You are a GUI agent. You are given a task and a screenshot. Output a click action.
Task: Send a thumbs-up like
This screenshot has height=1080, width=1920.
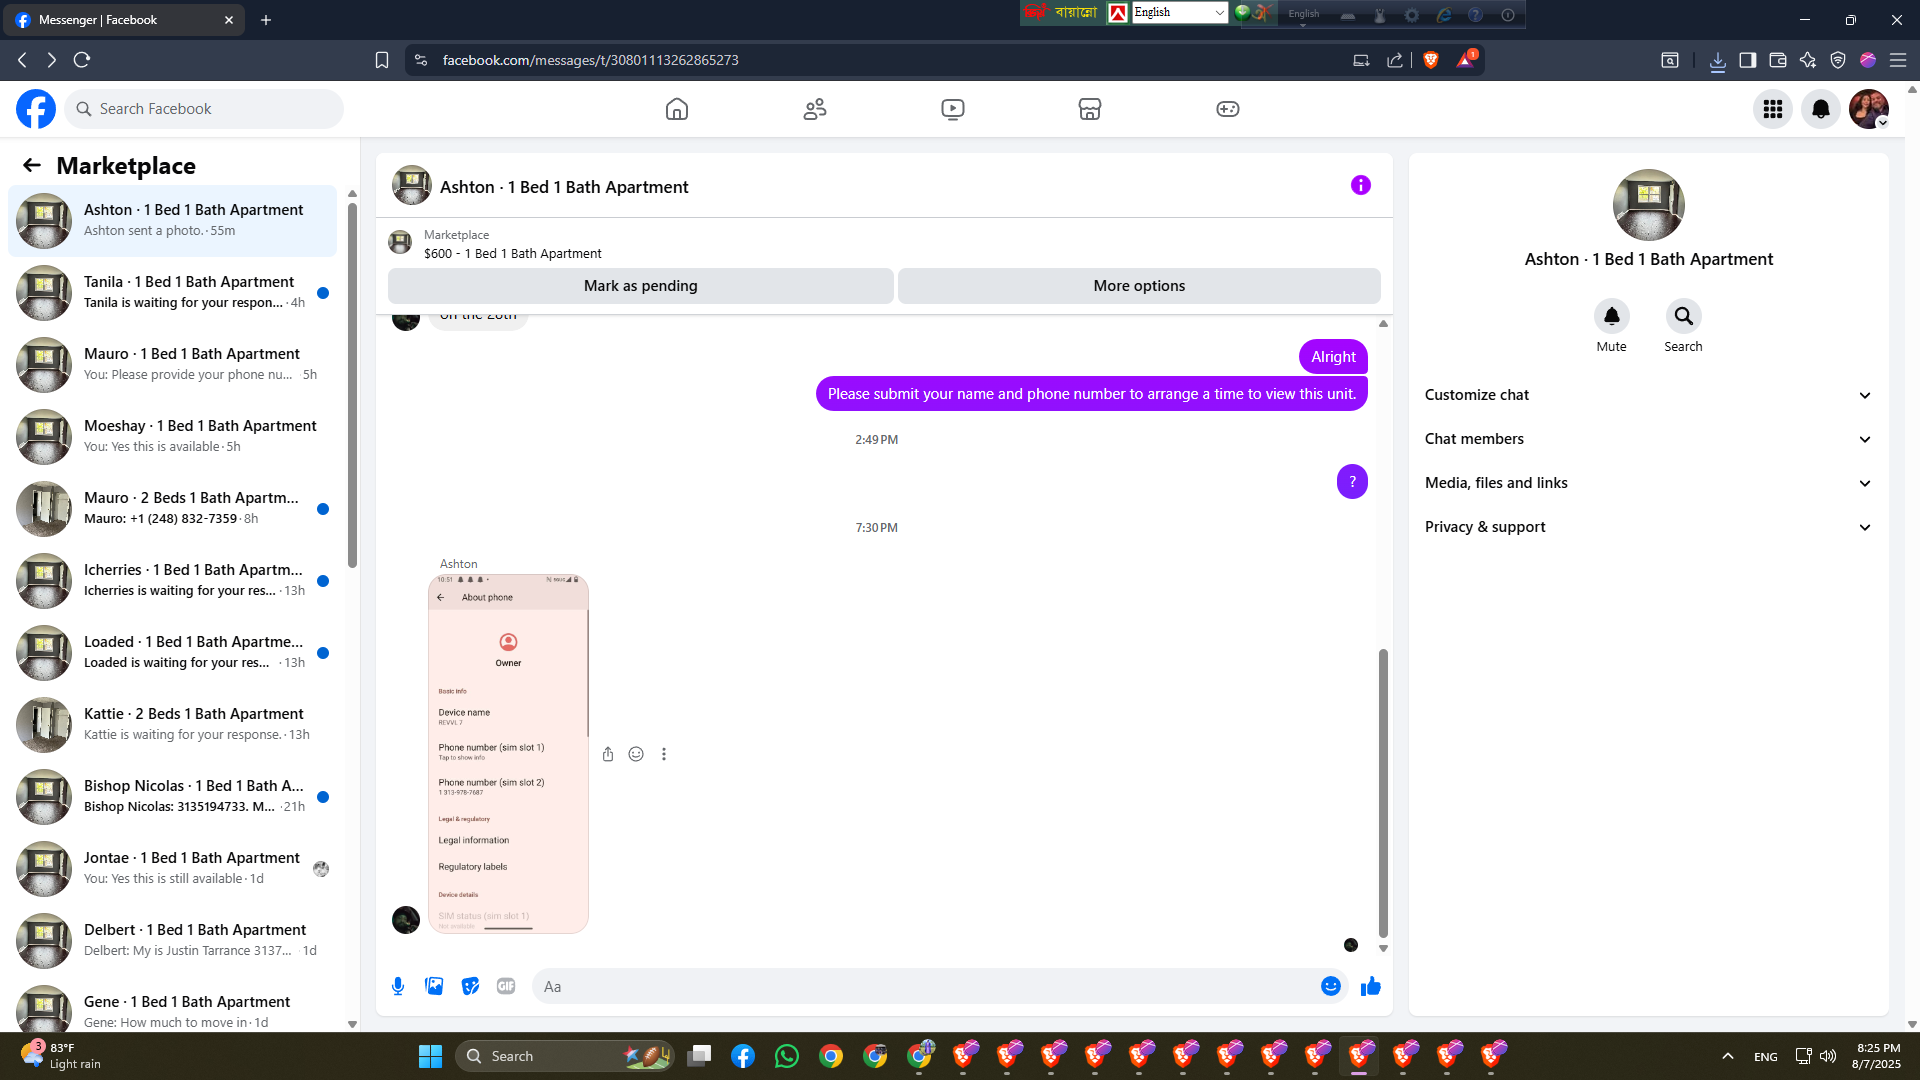coord(1370,986)
